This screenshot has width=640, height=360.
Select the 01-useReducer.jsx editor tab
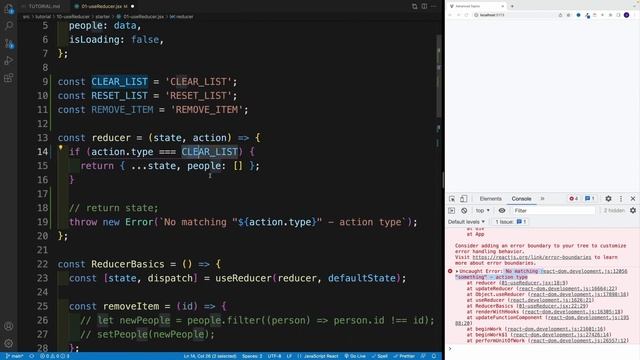click(104, 6)
